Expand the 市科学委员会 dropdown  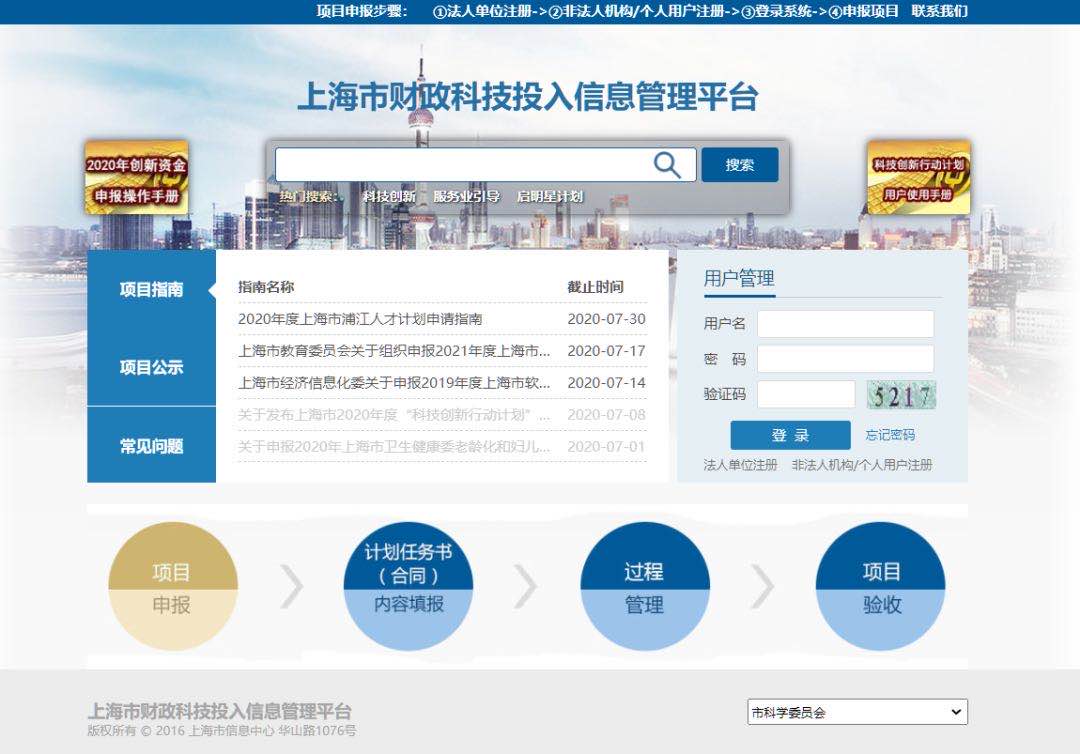pos(858,712)
